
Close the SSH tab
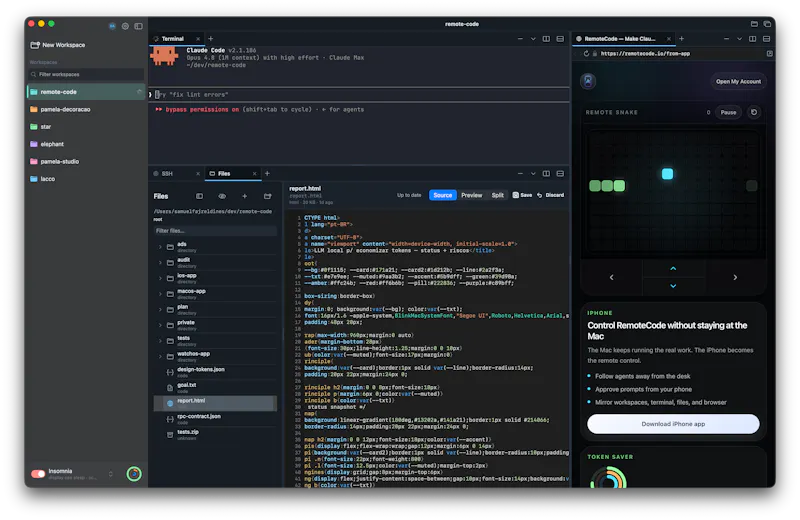(x=198, y=174)
